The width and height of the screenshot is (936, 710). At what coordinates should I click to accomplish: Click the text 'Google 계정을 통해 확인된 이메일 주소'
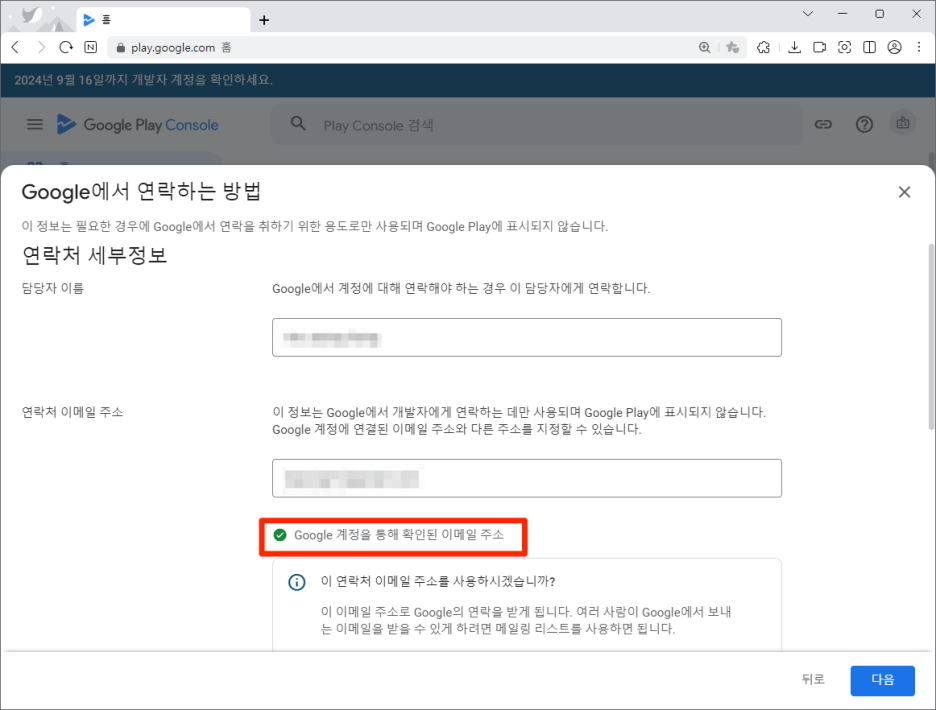(399, 535)
